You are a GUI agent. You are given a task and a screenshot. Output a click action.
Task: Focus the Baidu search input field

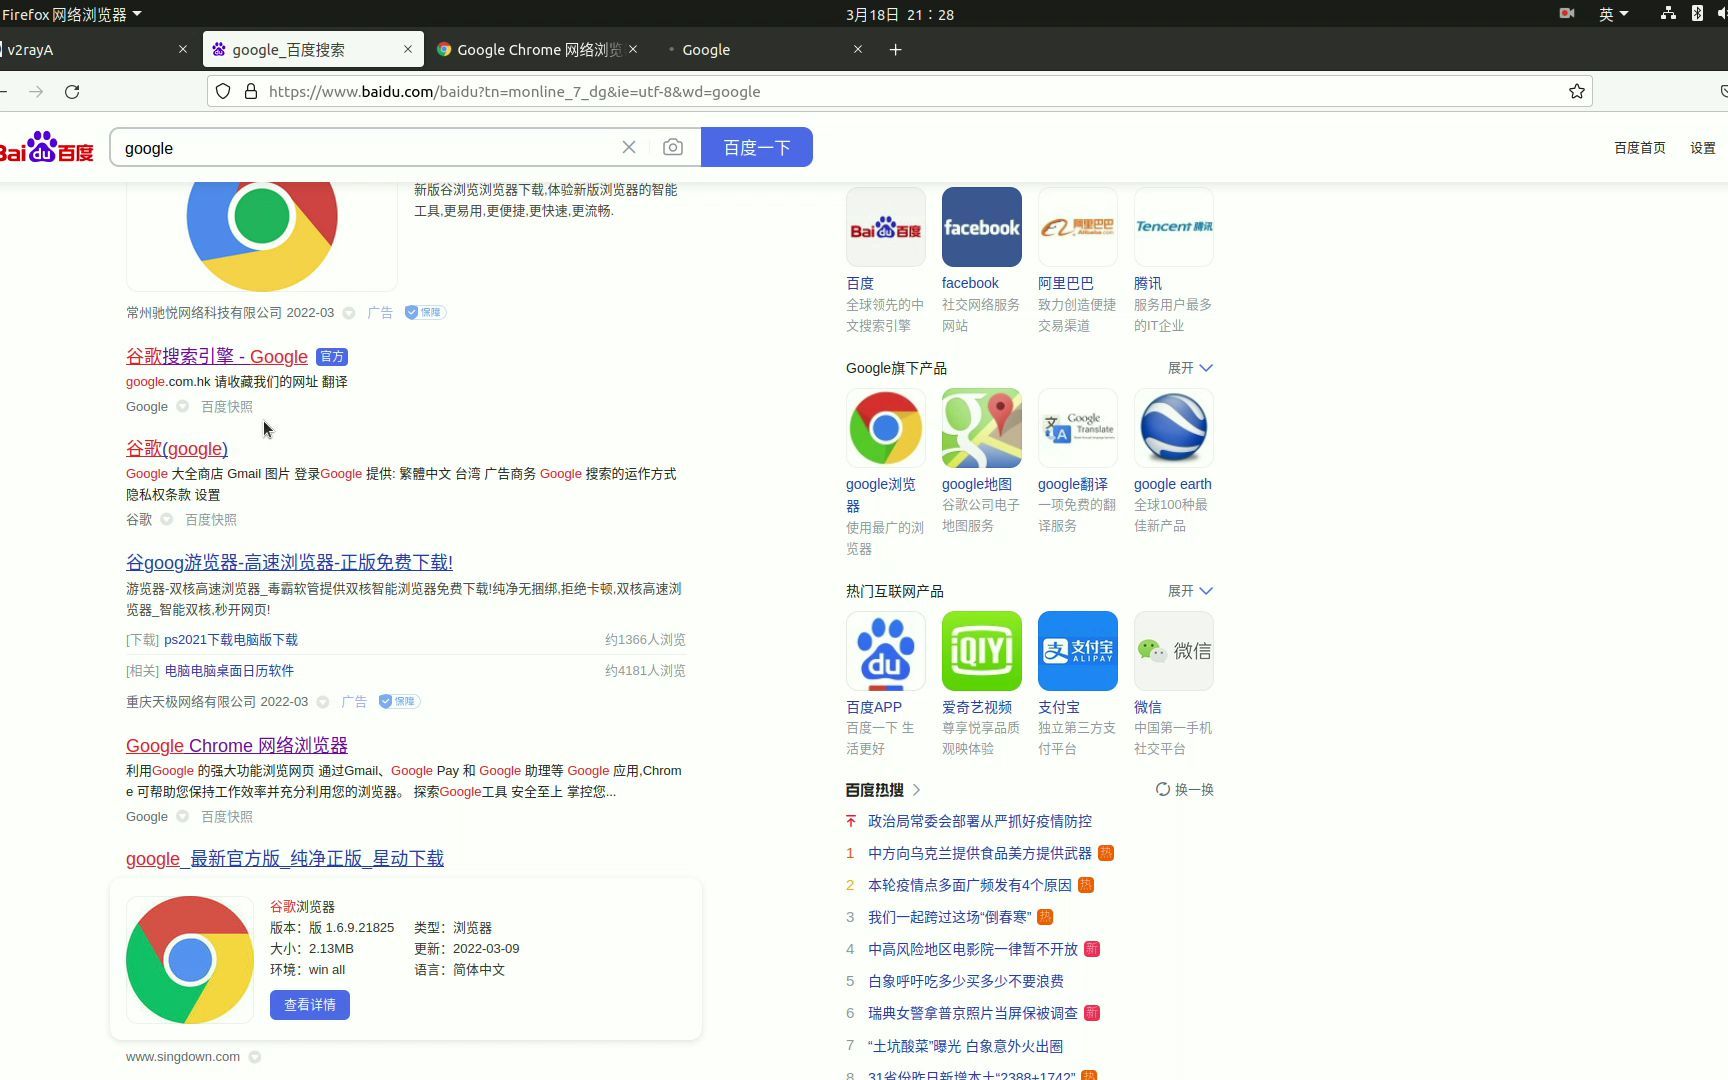click(365, 148)
